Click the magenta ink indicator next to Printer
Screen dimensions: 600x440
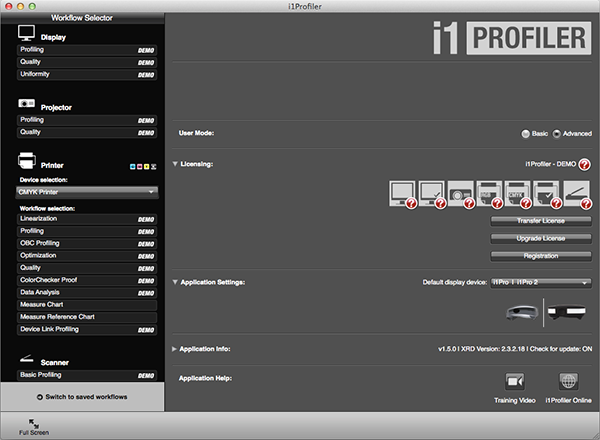(x=139, y=167)
